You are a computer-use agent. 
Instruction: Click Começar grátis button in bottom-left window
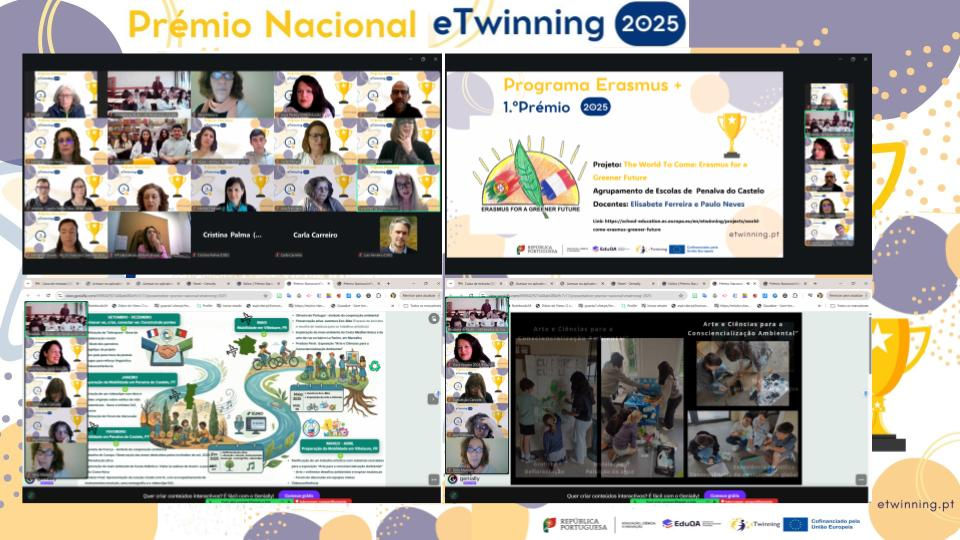click(299, 495)
